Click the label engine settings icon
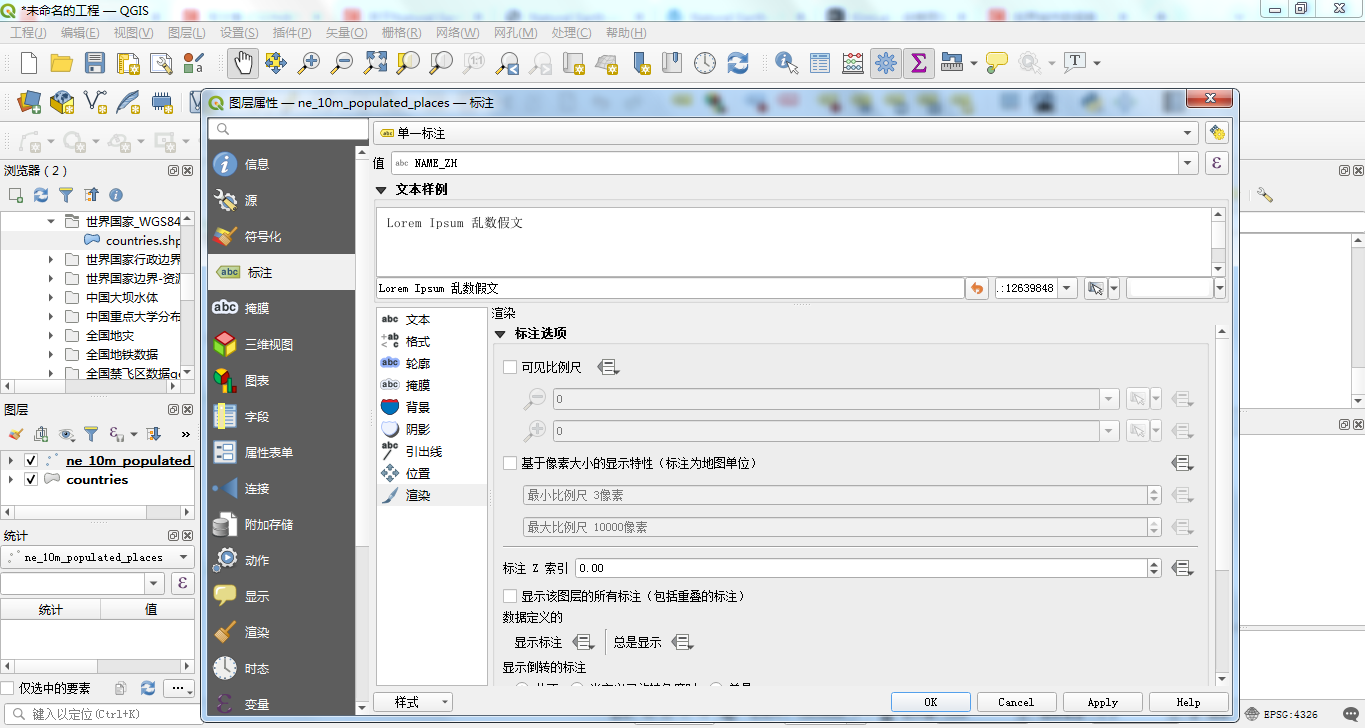 tap(1216, 133)
